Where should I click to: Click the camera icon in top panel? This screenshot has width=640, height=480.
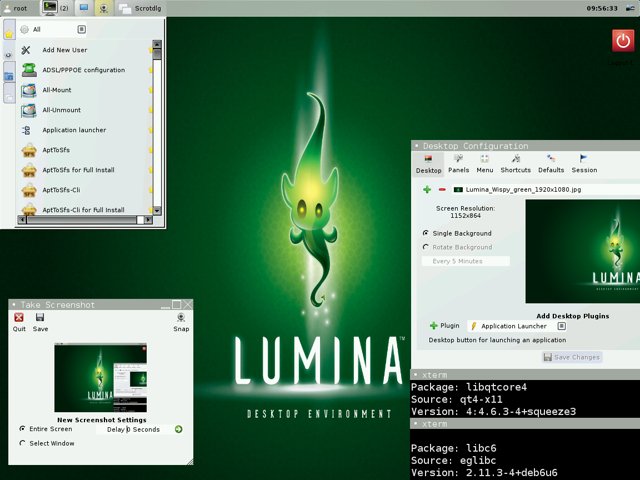coord(104,8)
